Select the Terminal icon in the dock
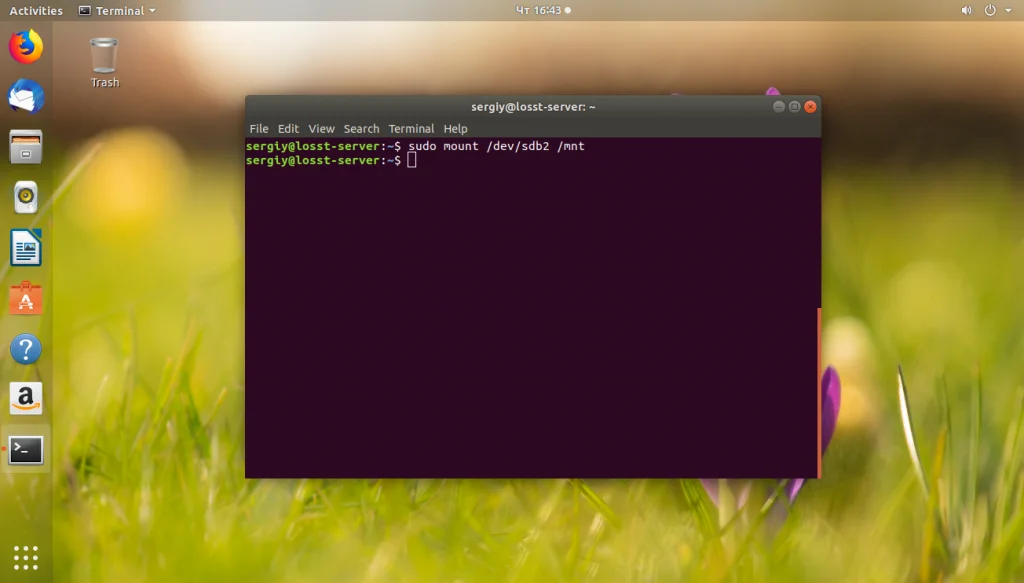 [25, 450]
